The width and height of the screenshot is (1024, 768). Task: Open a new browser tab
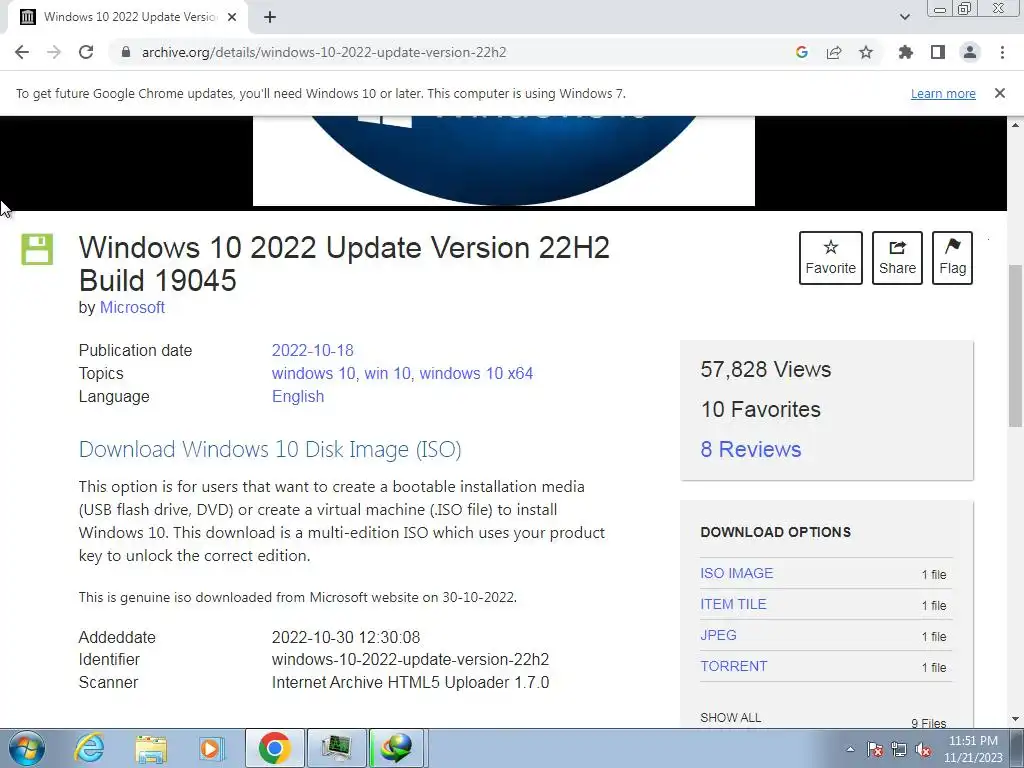[270, 17]
